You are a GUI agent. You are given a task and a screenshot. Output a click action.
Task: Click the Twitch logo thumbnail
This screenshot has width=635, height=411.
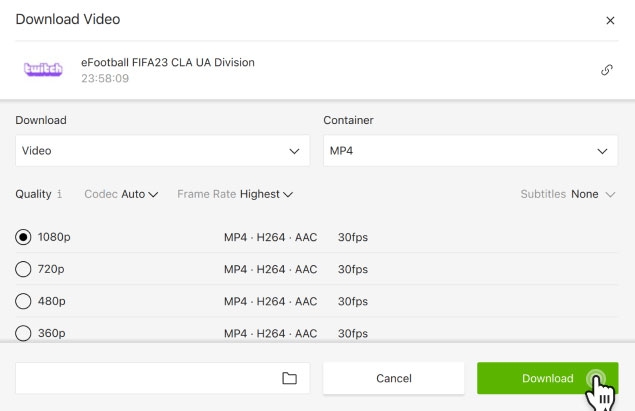pos(43,69)
